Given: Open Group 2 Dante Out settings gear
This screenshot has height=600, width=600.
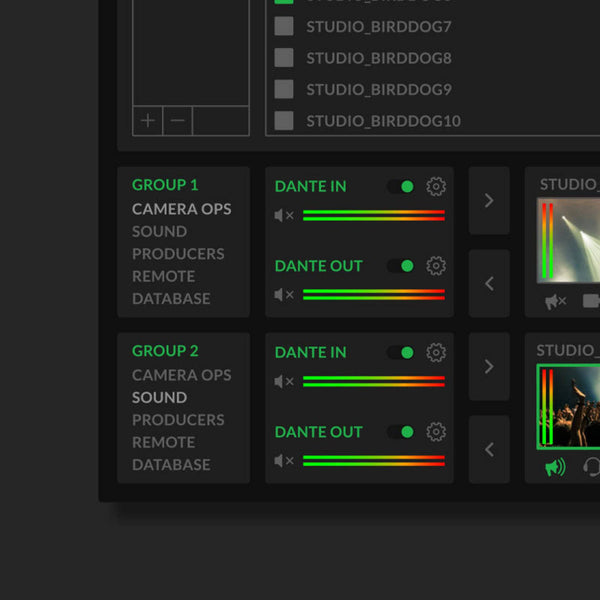Looking at the screenshot, I should pyautogui.click(x=436, y=432).
